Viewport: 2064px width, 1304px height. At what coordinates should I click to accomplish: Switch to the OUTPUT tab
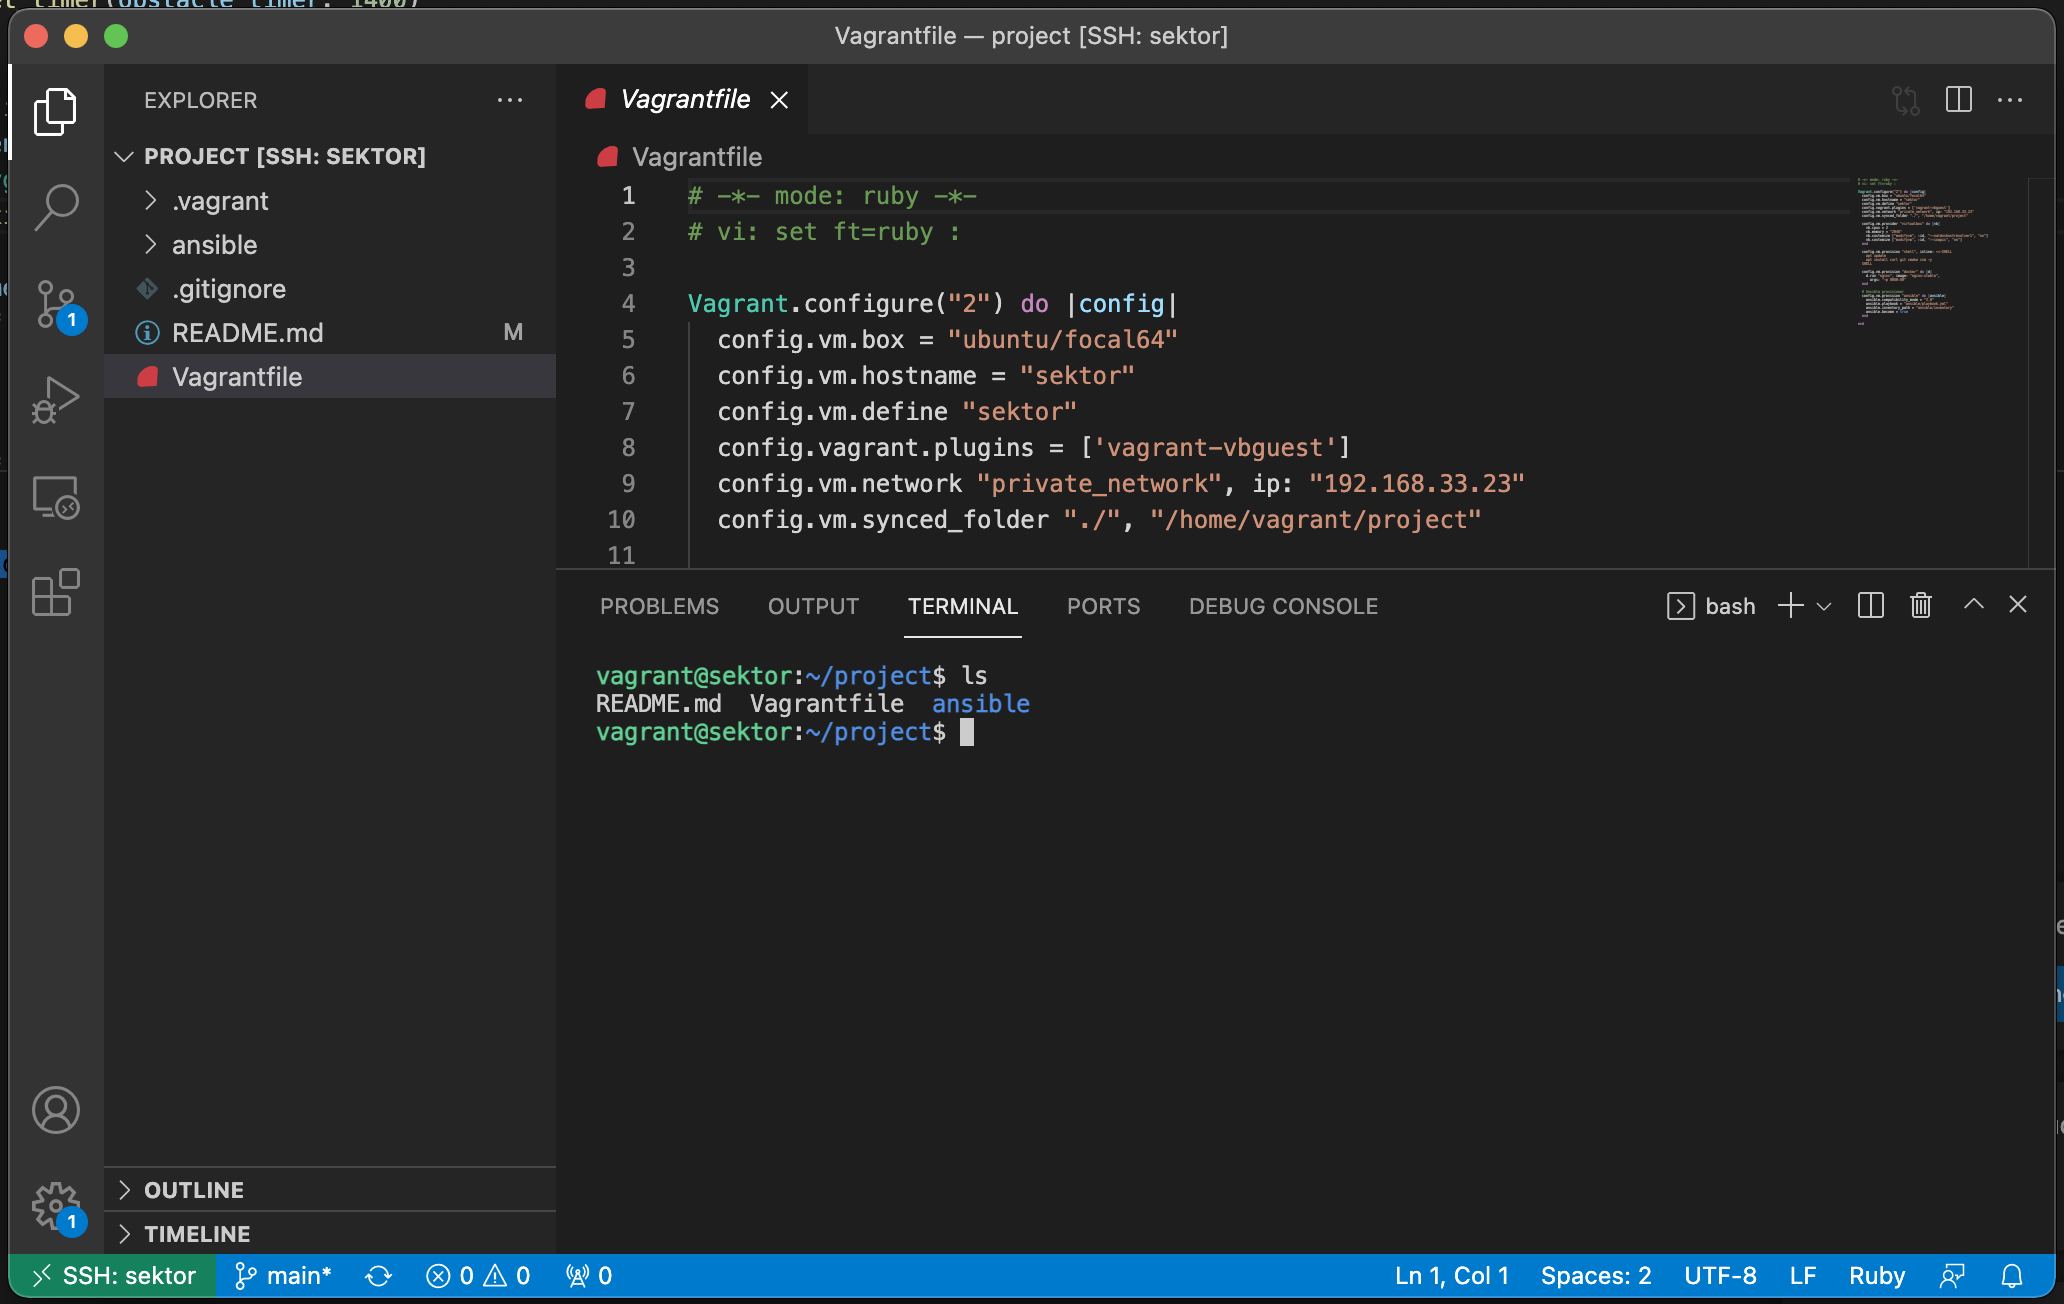click(x=813, y=606)
